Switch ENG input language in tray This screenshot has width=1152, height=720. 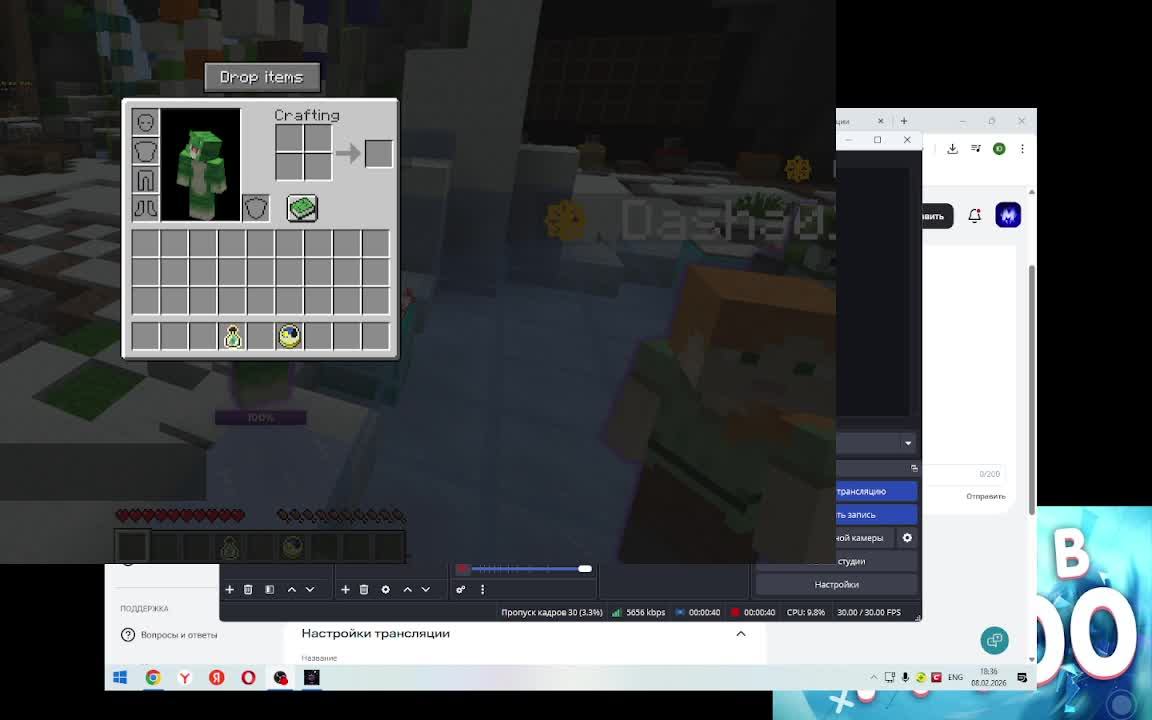coord(955,677)
